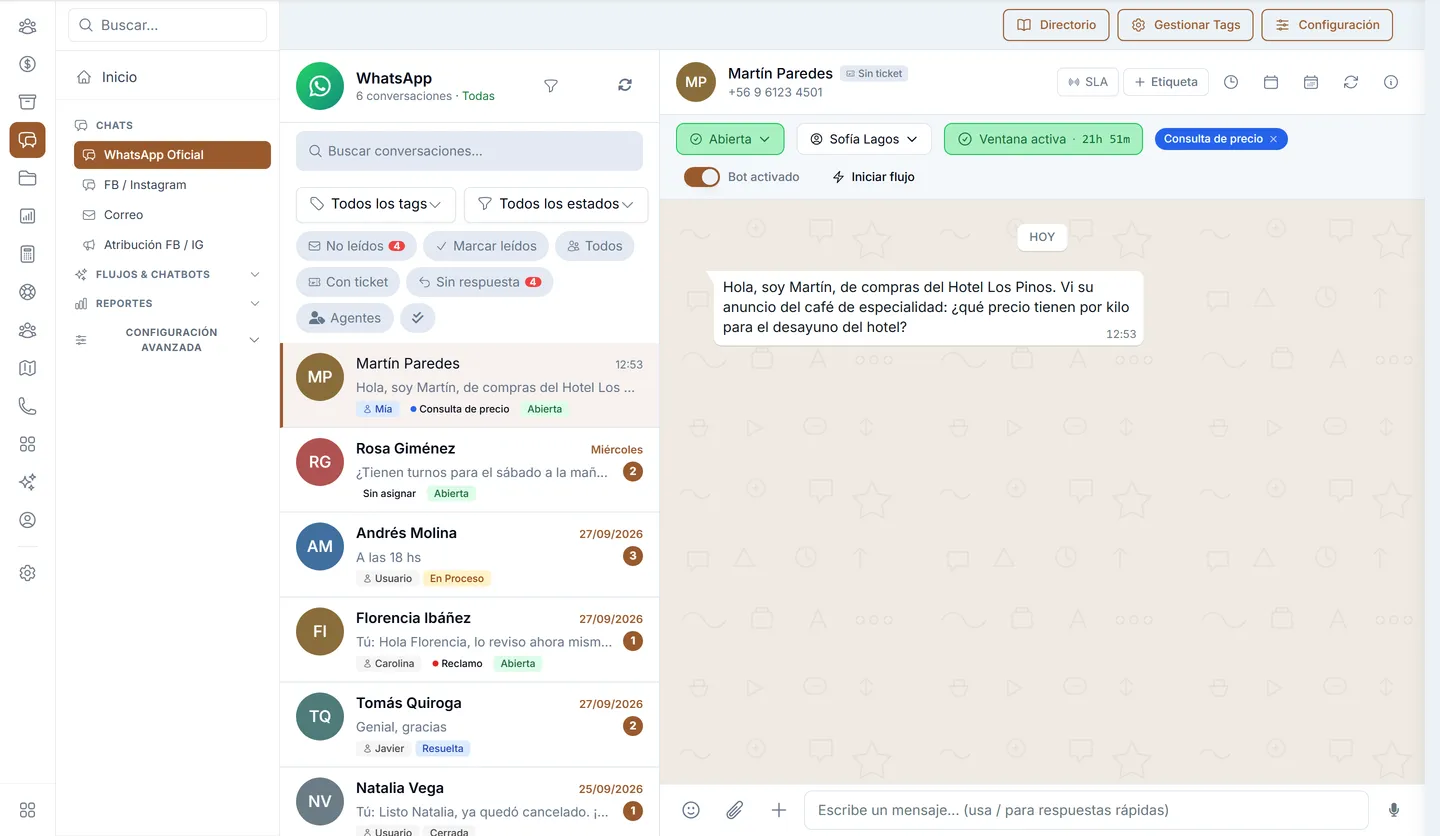Click the funnel filter icon beside WhatsApp title

point(550,86)
